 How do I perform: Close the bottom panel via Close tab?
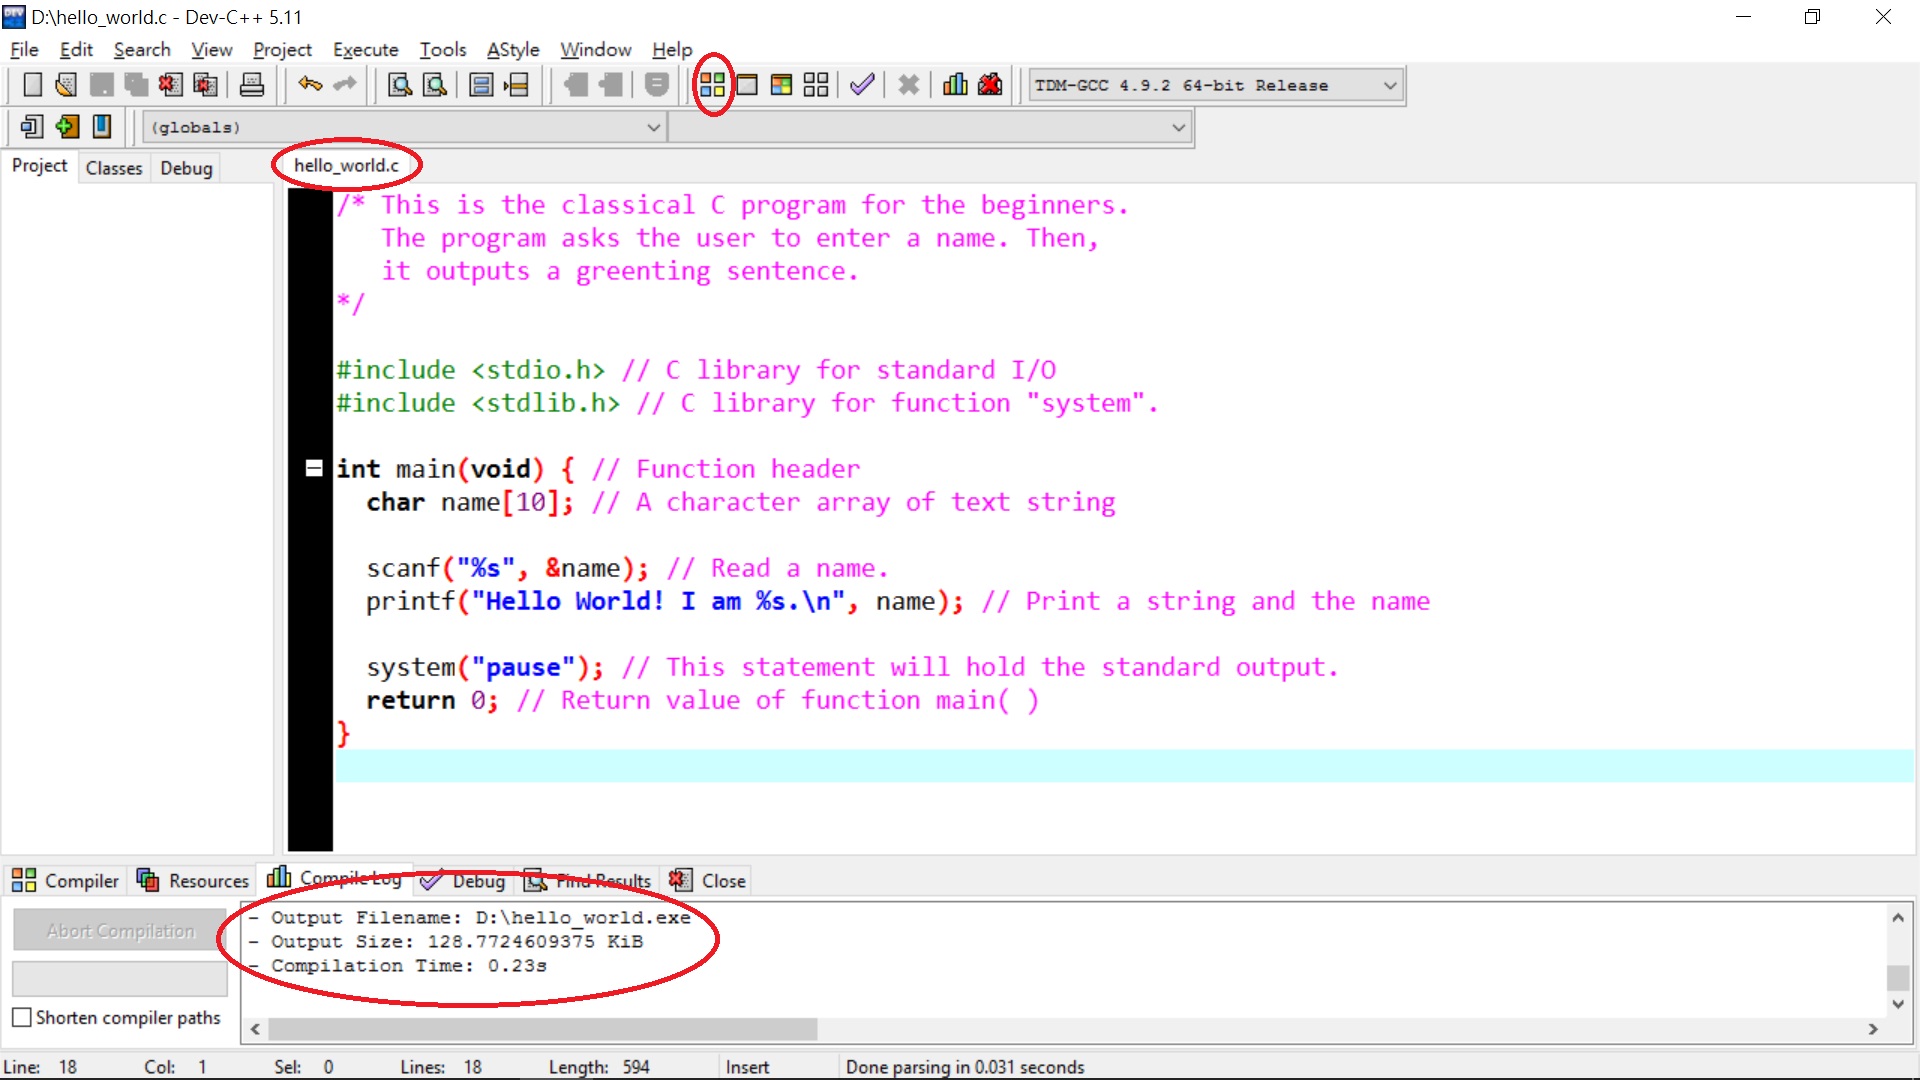[x=708, y=880]
